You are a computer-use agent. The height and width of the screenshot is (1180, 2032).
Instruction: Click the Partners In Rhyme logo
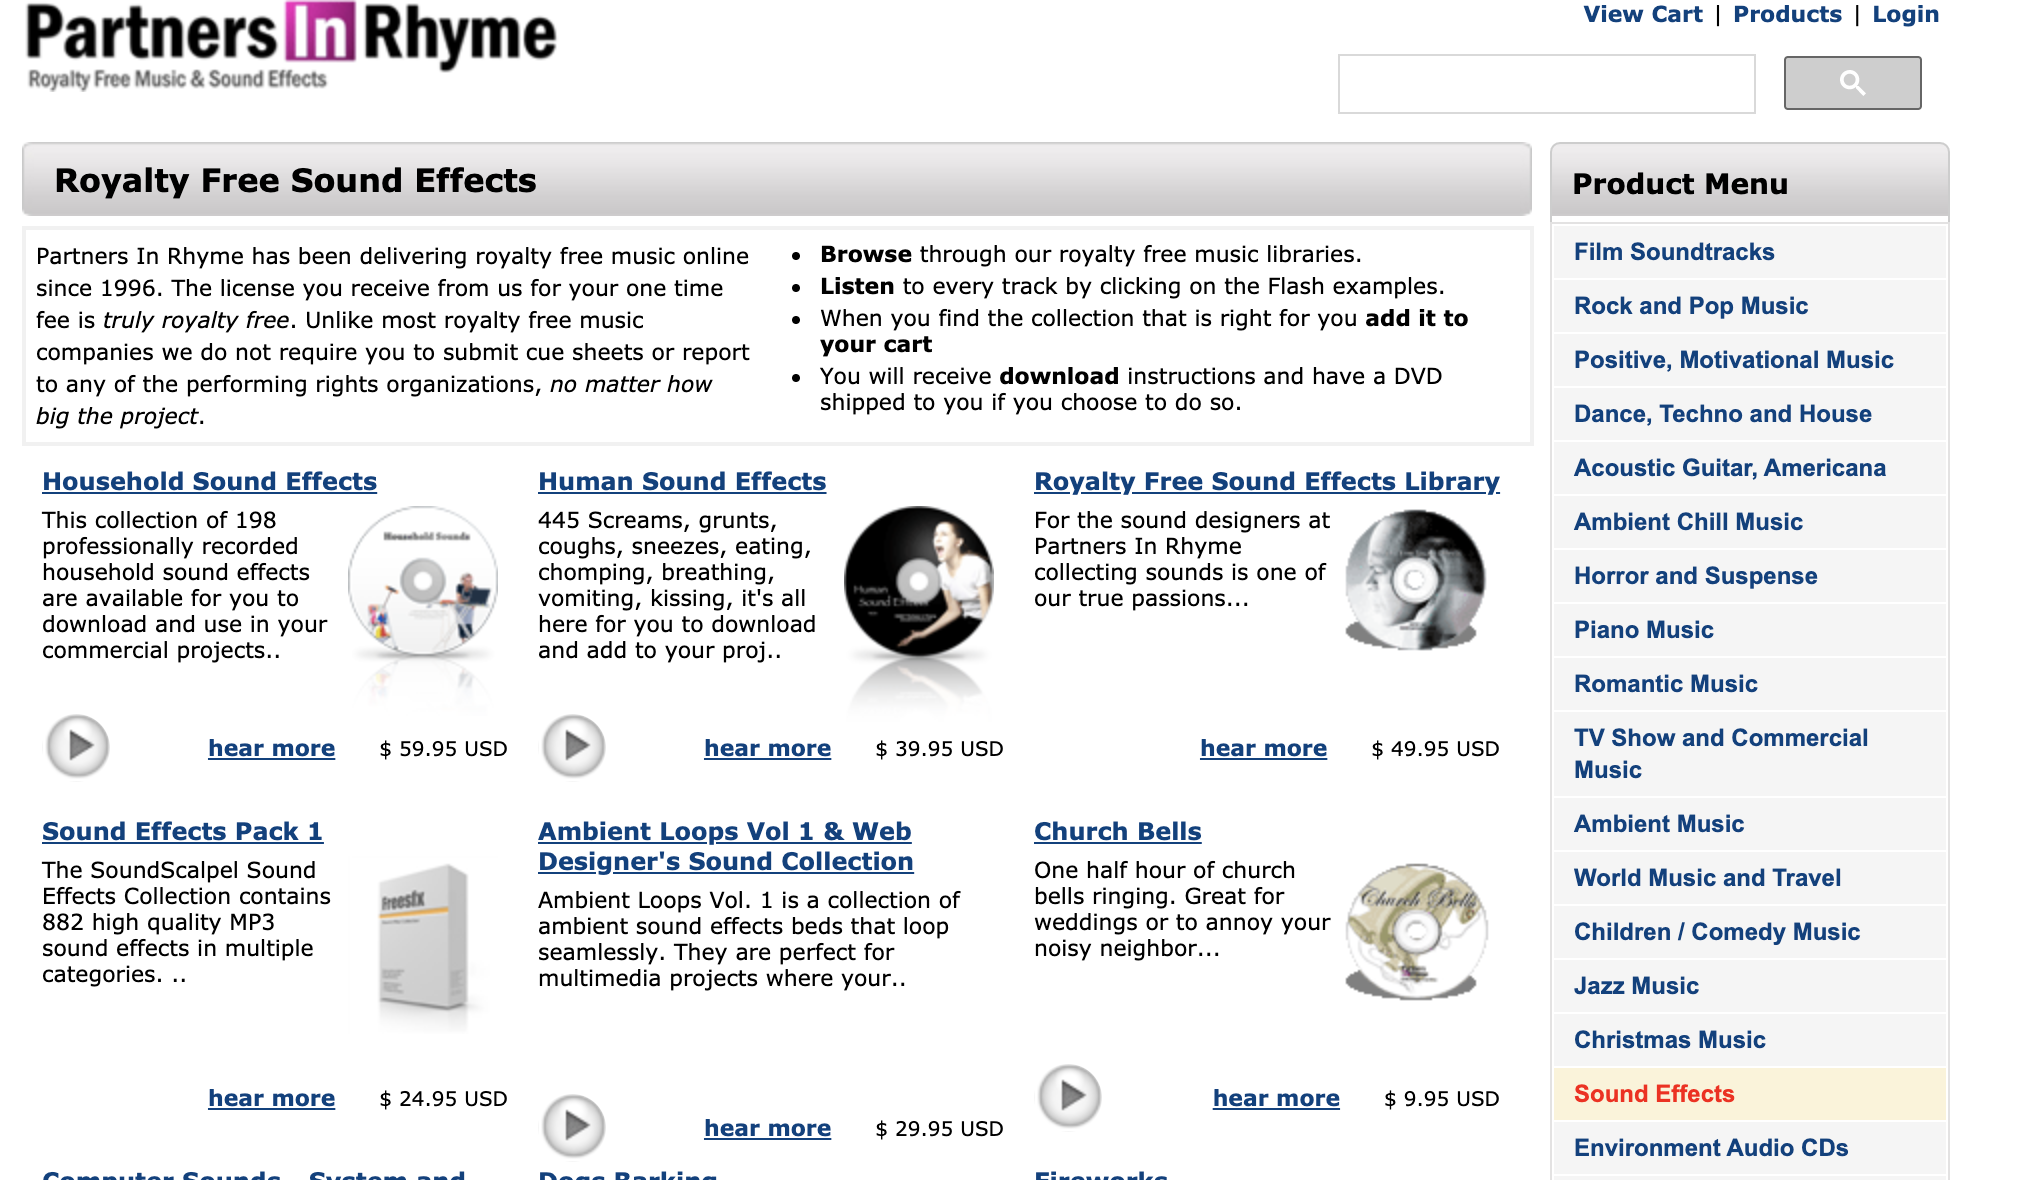[x=290, y=46]
